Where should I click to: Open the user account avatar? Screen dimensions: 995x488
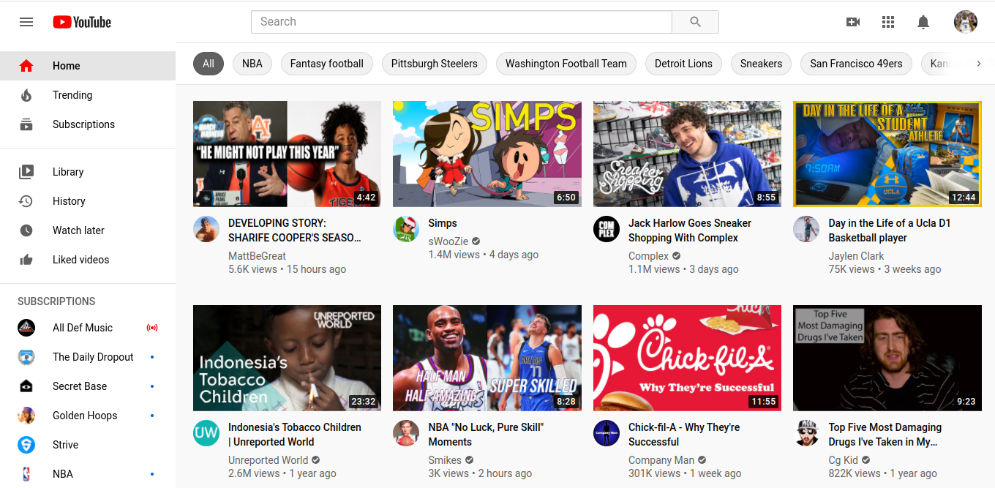(x=965, y=22)
